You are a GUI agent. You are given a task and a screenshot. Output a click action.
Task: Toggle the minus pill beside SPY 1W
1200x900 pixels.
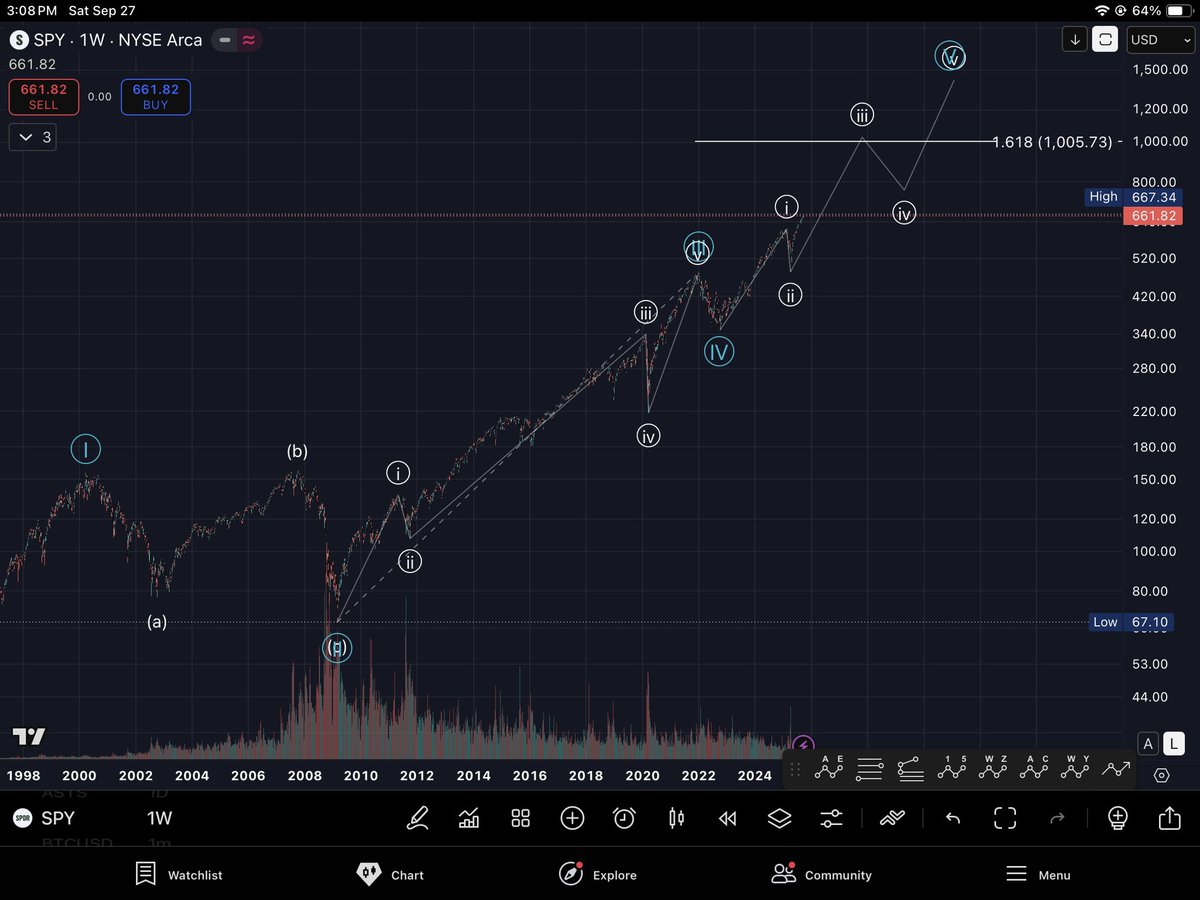pos(224,40)
